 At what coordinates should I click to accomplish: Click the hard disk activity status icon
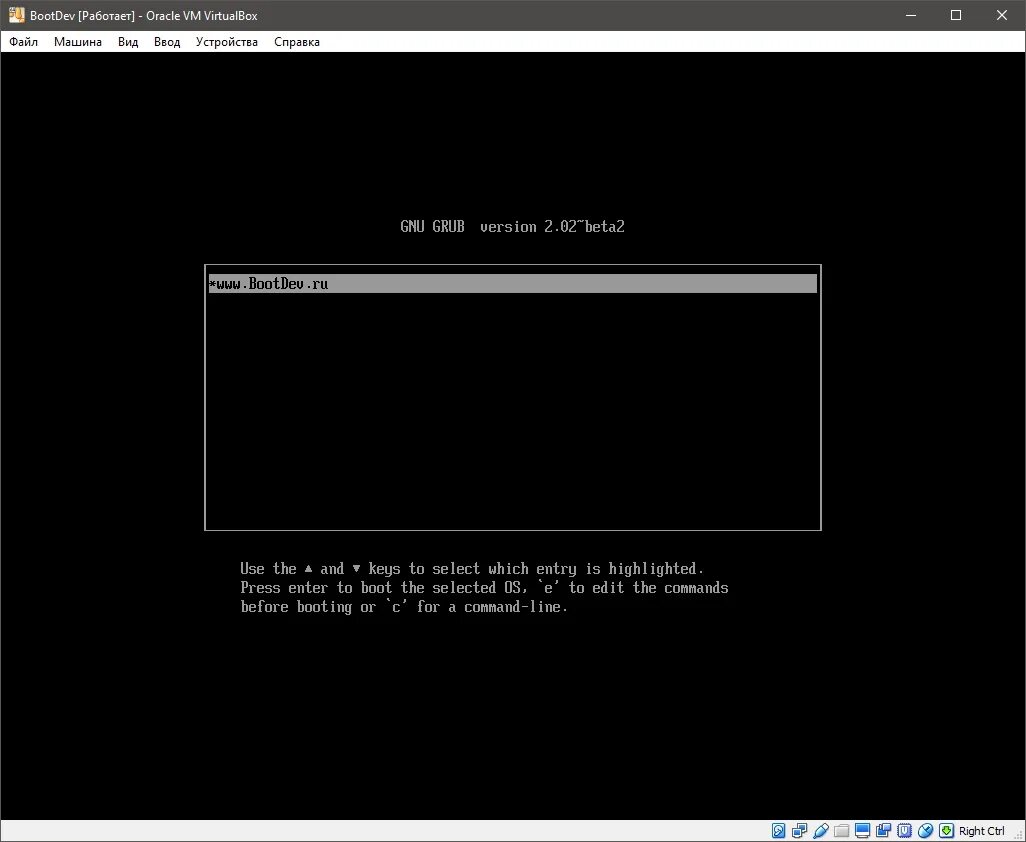point(778,831)
